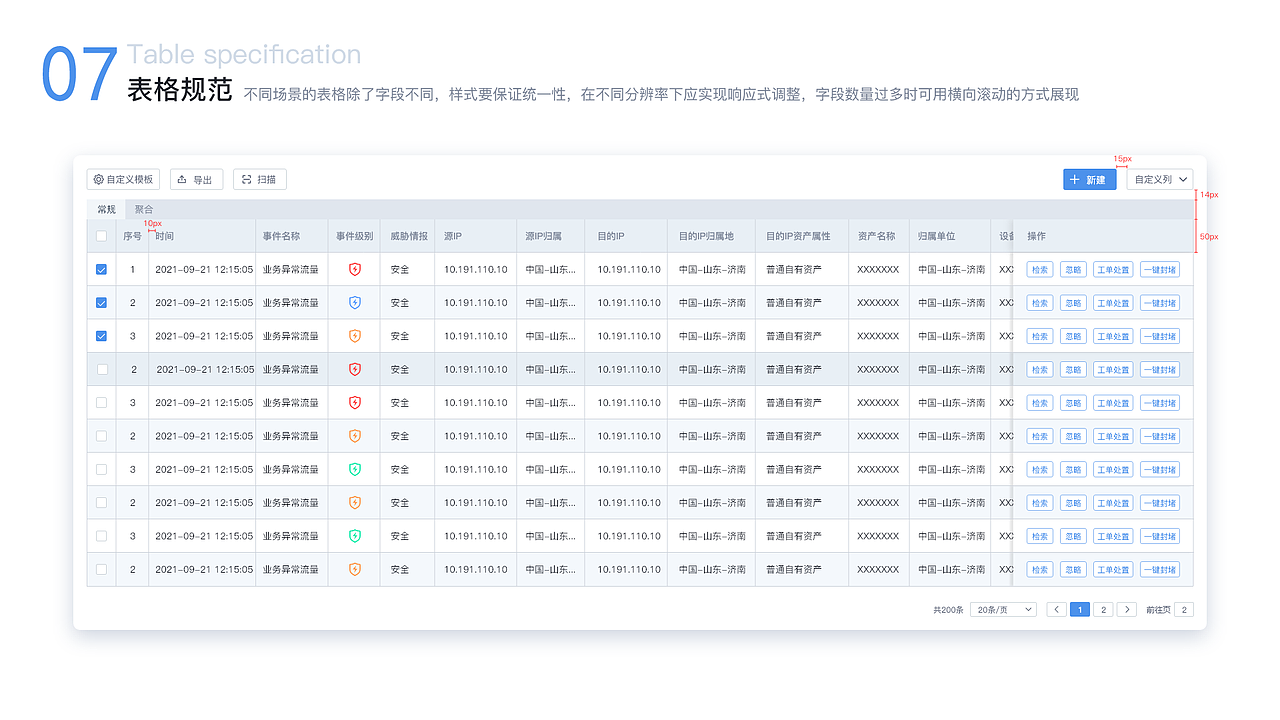
Task: Click the 资产名称 column header
Action: click(x=876, y=236)
